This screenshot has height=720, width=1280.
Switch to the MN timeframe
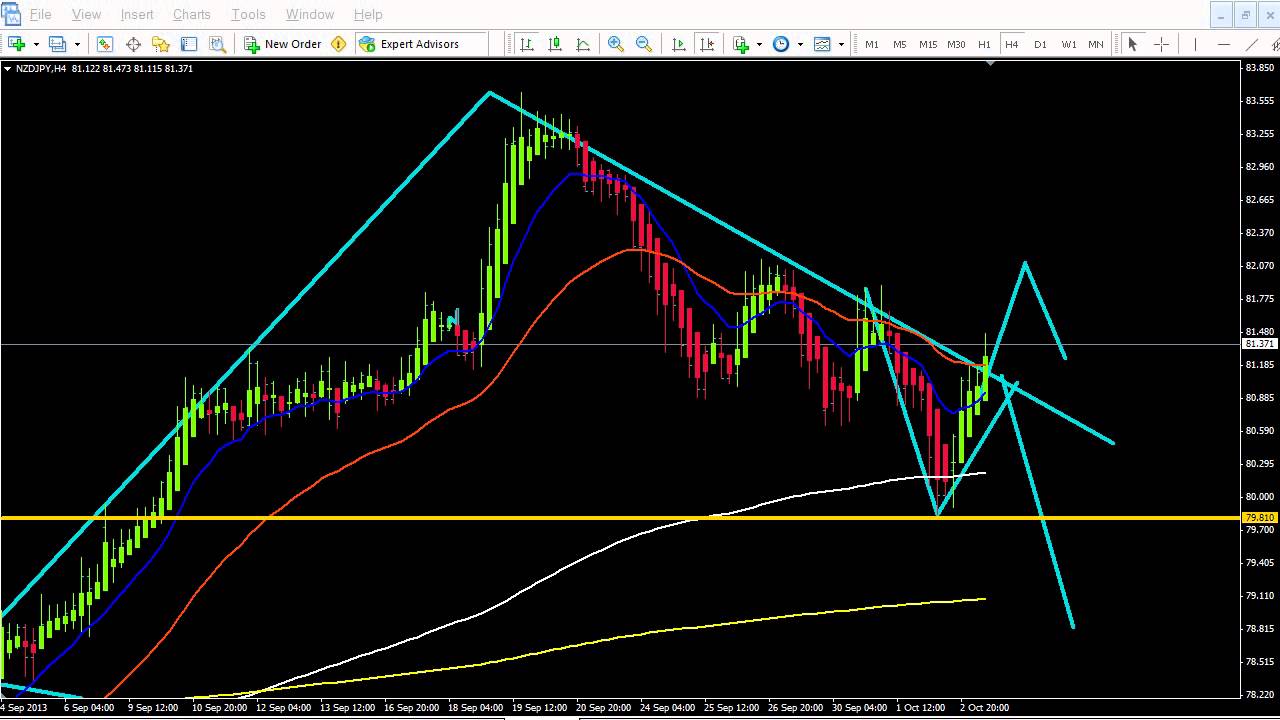pos(1096,44)
